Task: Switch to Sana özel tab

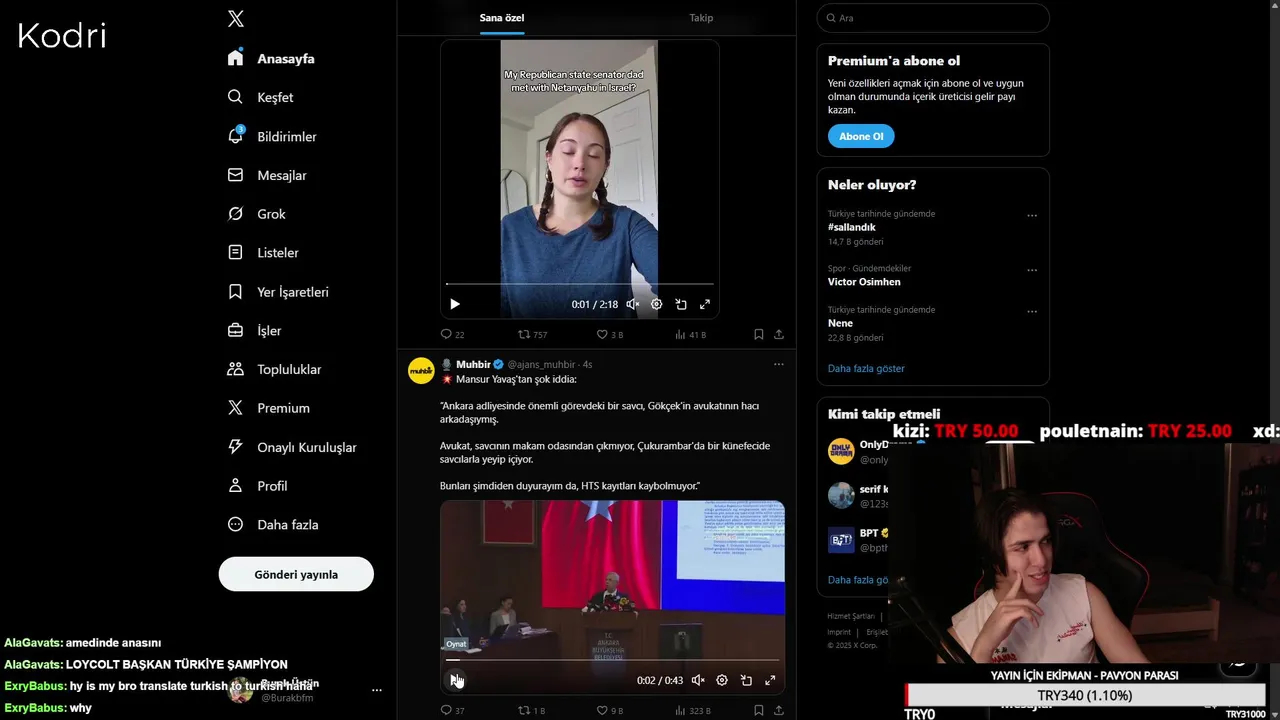Action: pos(502,18)
